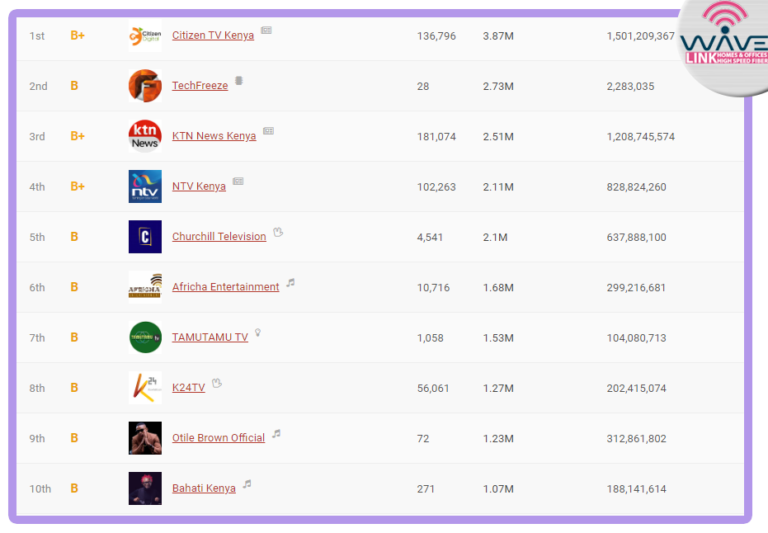Click the 828,824,260 views value

point(636,187)
